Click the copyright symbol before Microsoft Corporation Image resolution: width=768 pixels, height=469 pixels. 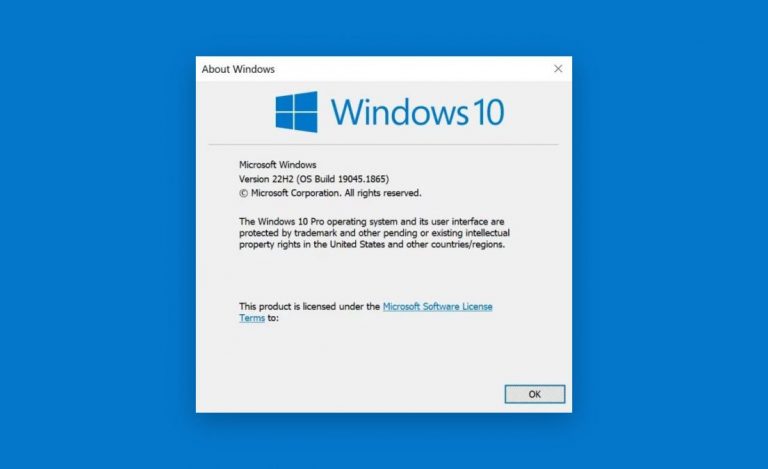click(243, 193)
